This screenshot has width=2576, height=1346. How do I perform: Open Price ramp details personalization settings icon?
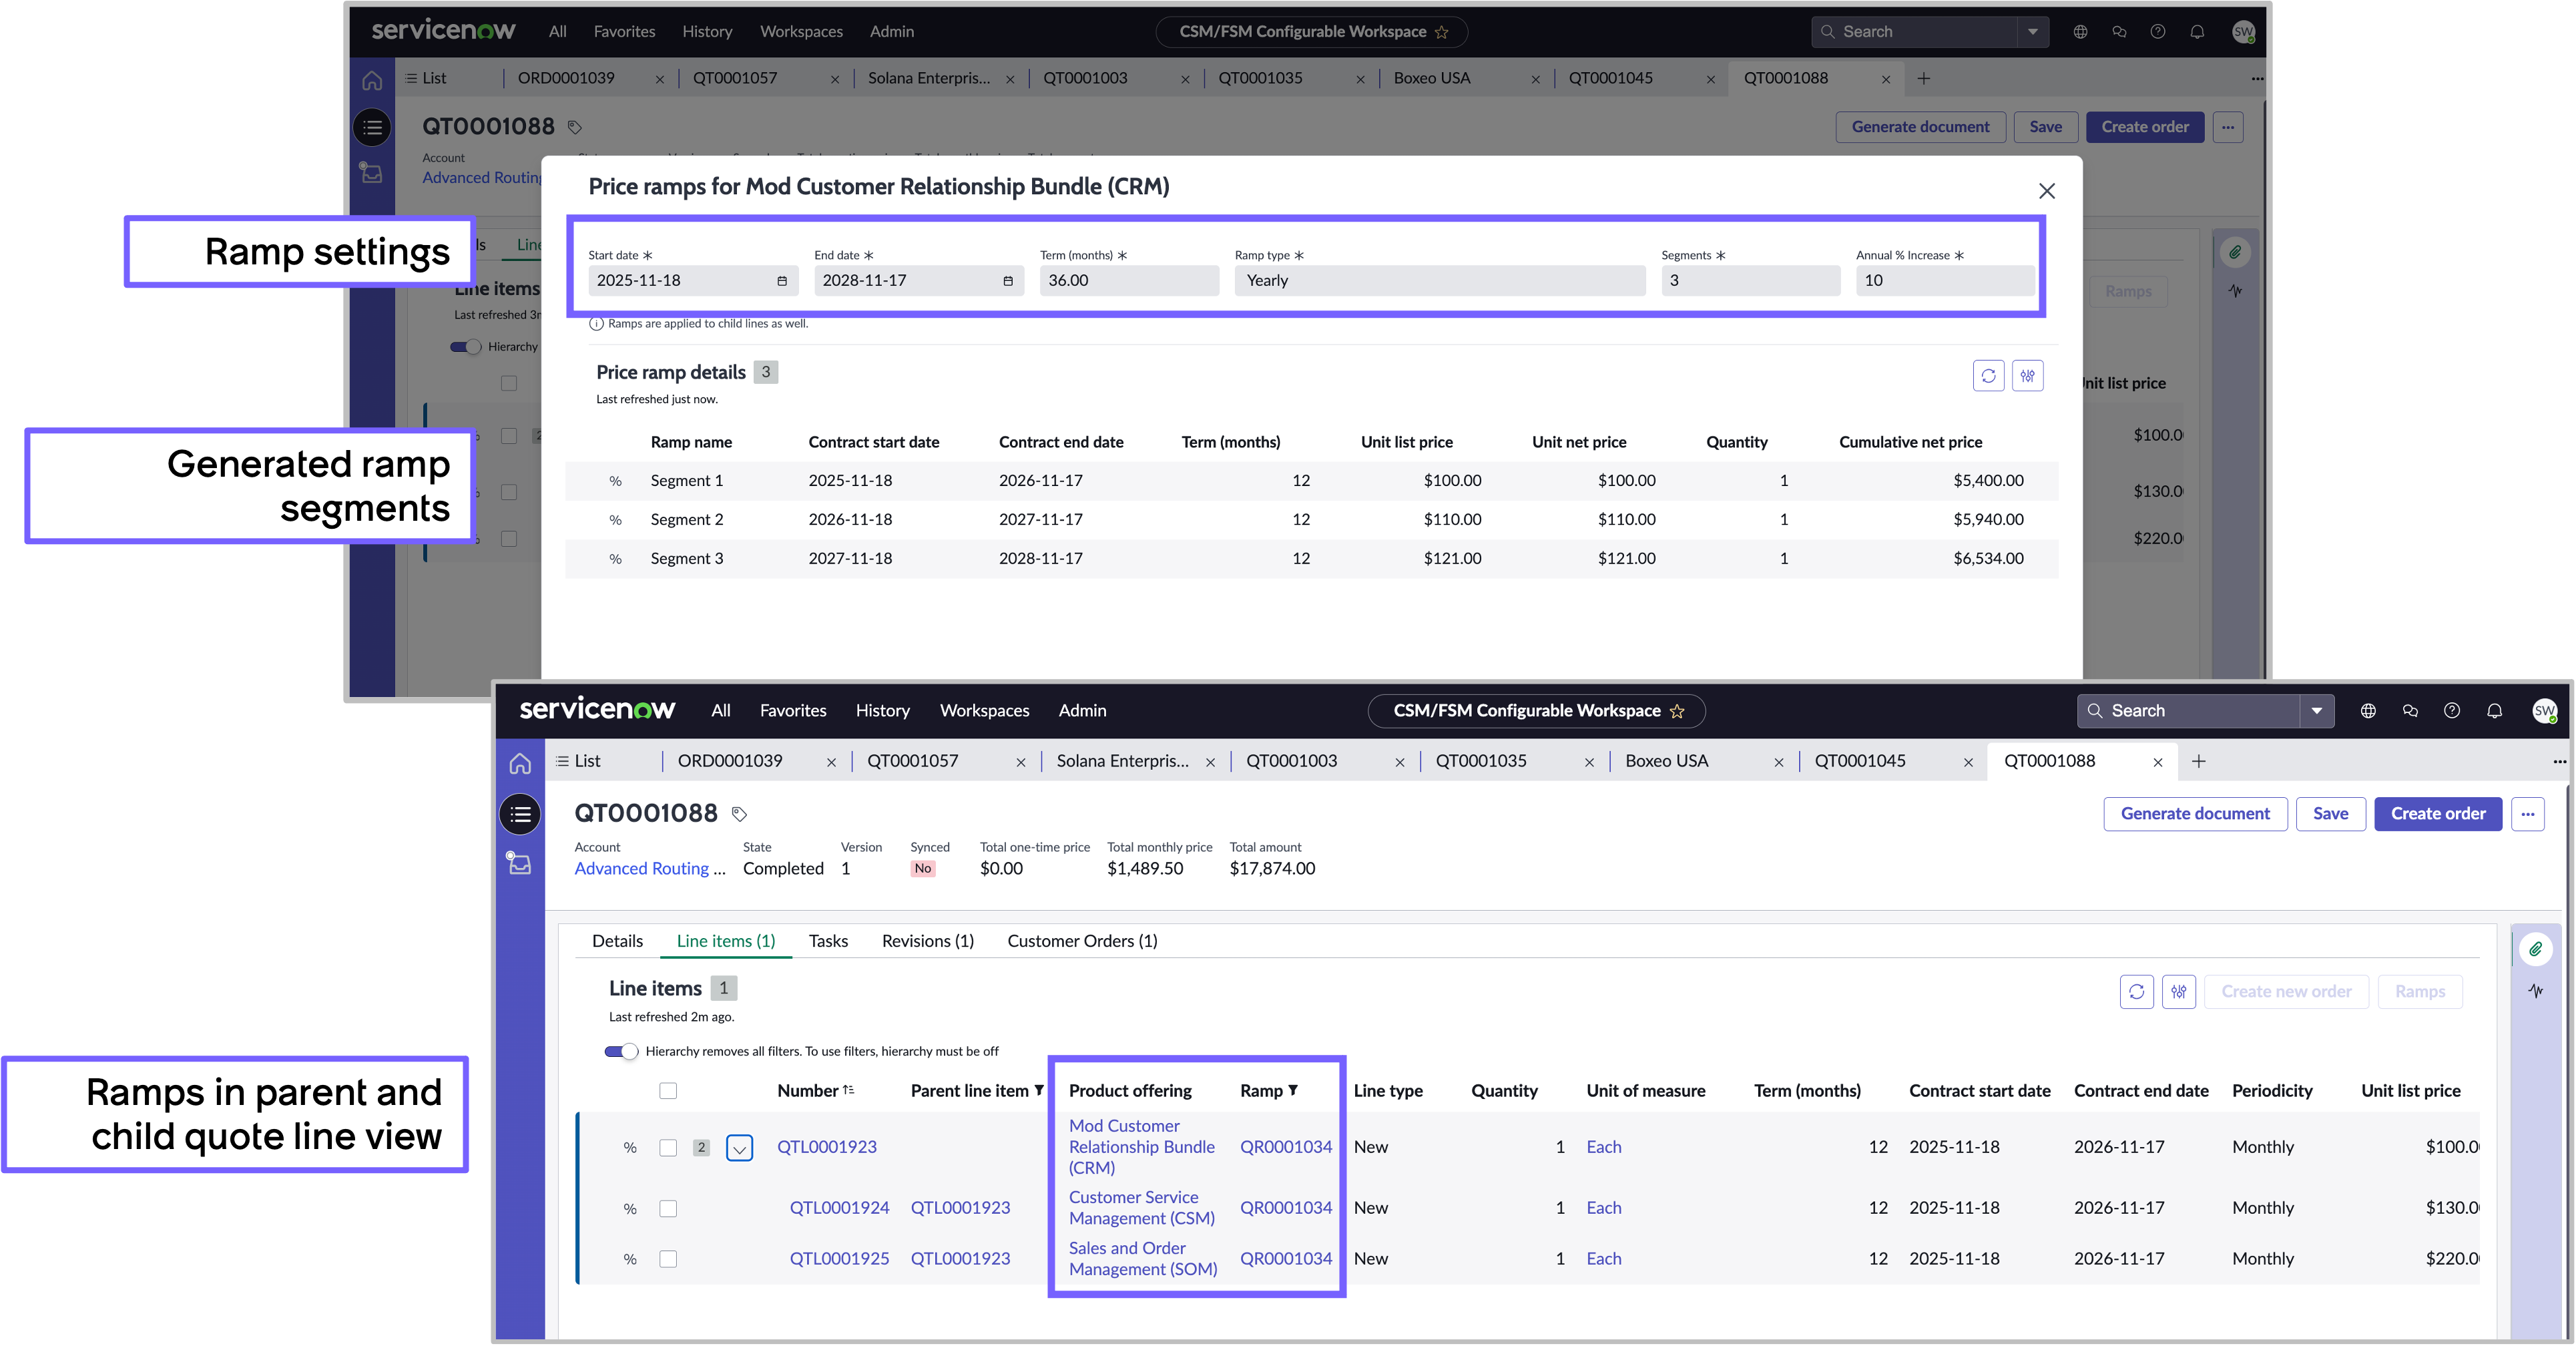point(2027,376)
